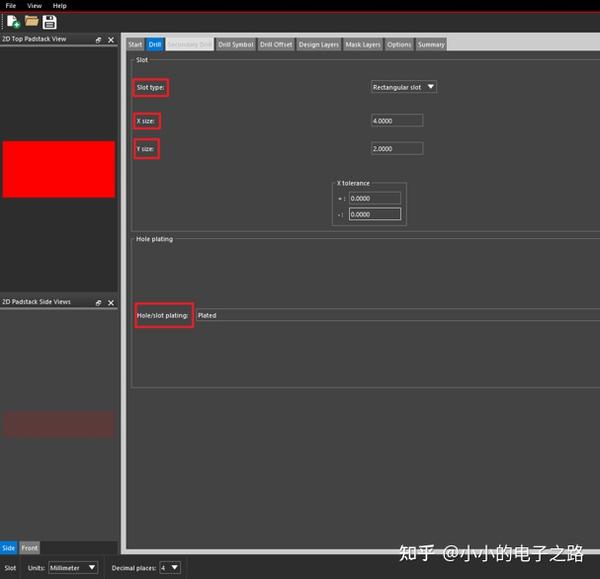This screenshot has height=579, width=600.
Task: Undock the 2D Top Padstack View panel
Action: pyautogui.click(x=98, y=40)
